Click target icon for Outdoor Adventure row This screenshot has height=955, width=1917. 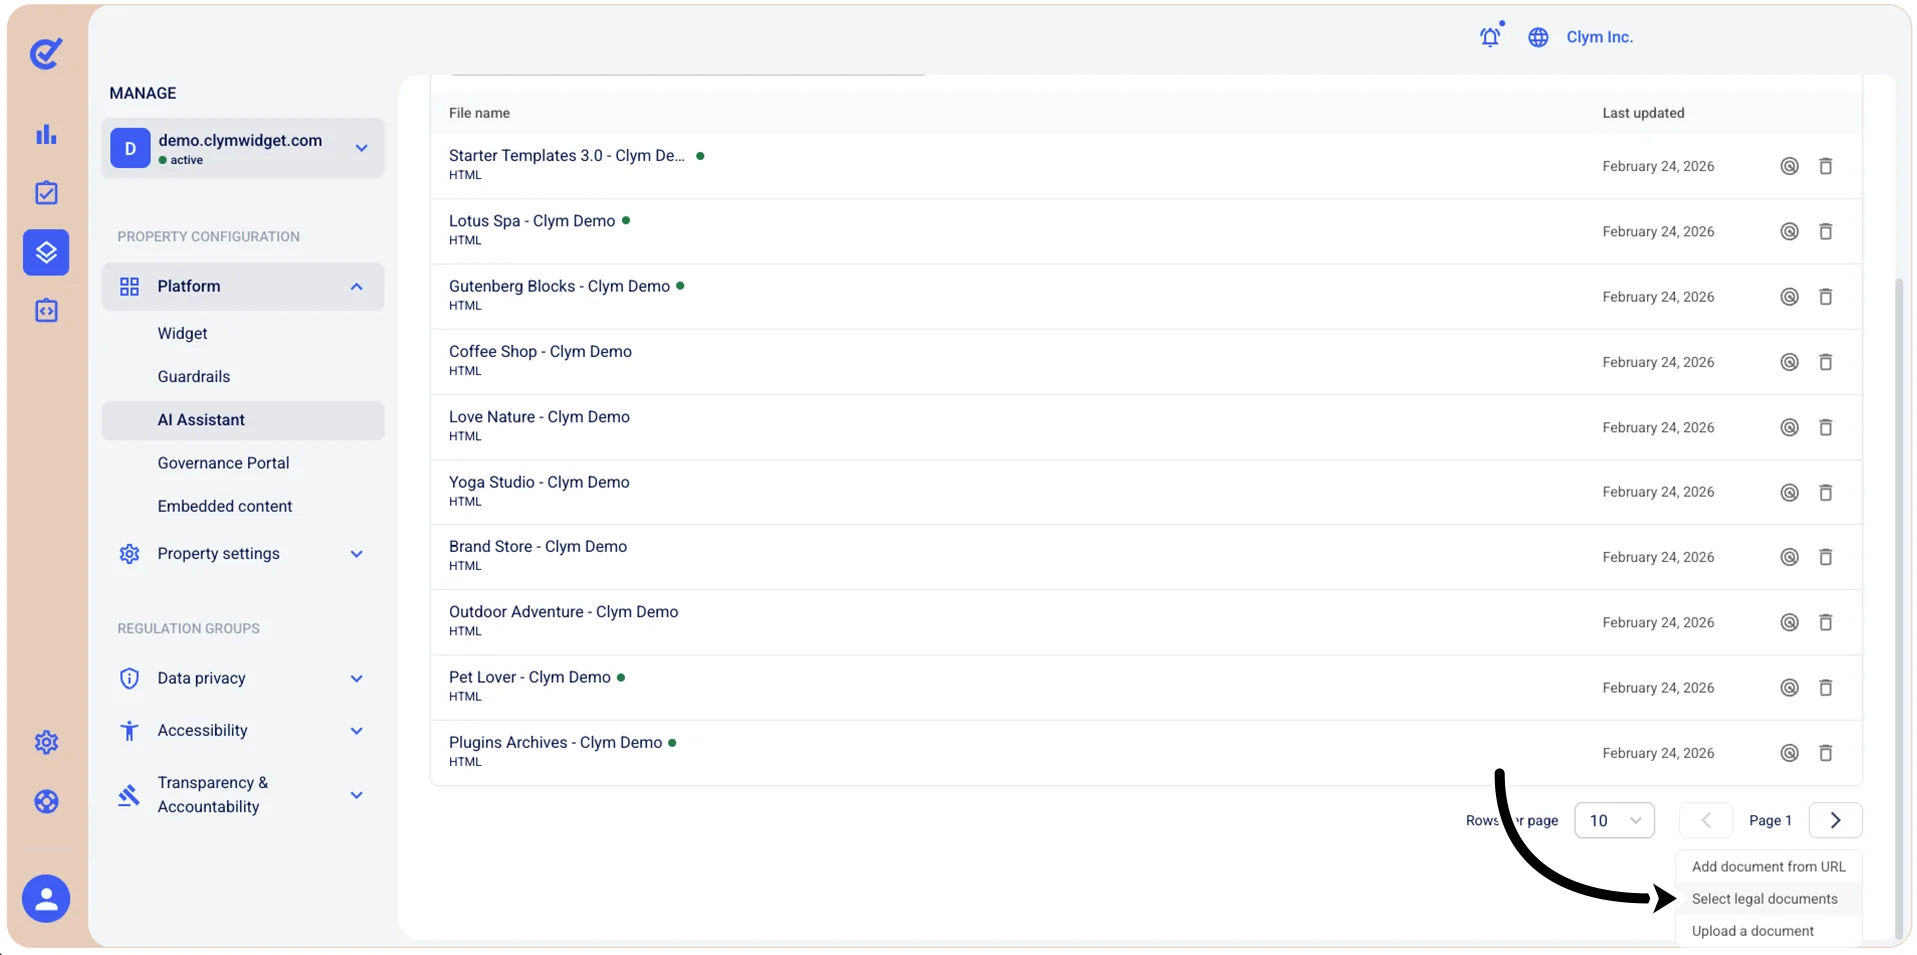pyautogui.click(x=1789, y=622)
